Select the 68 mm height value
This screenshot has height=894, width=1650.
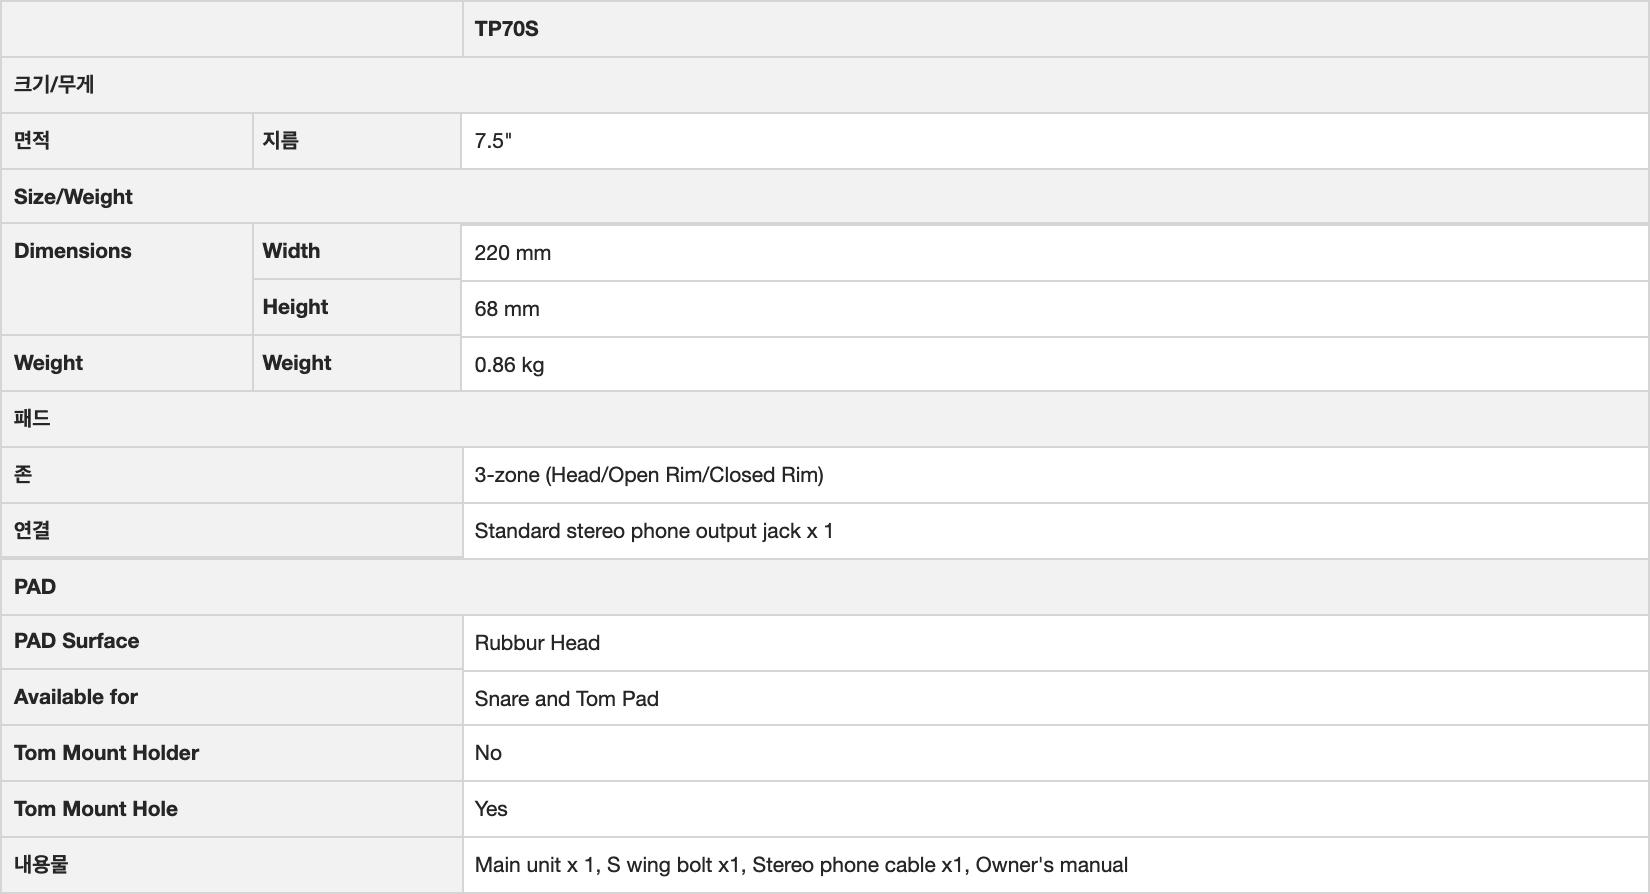pyautogui.click(x=506, y=309)
